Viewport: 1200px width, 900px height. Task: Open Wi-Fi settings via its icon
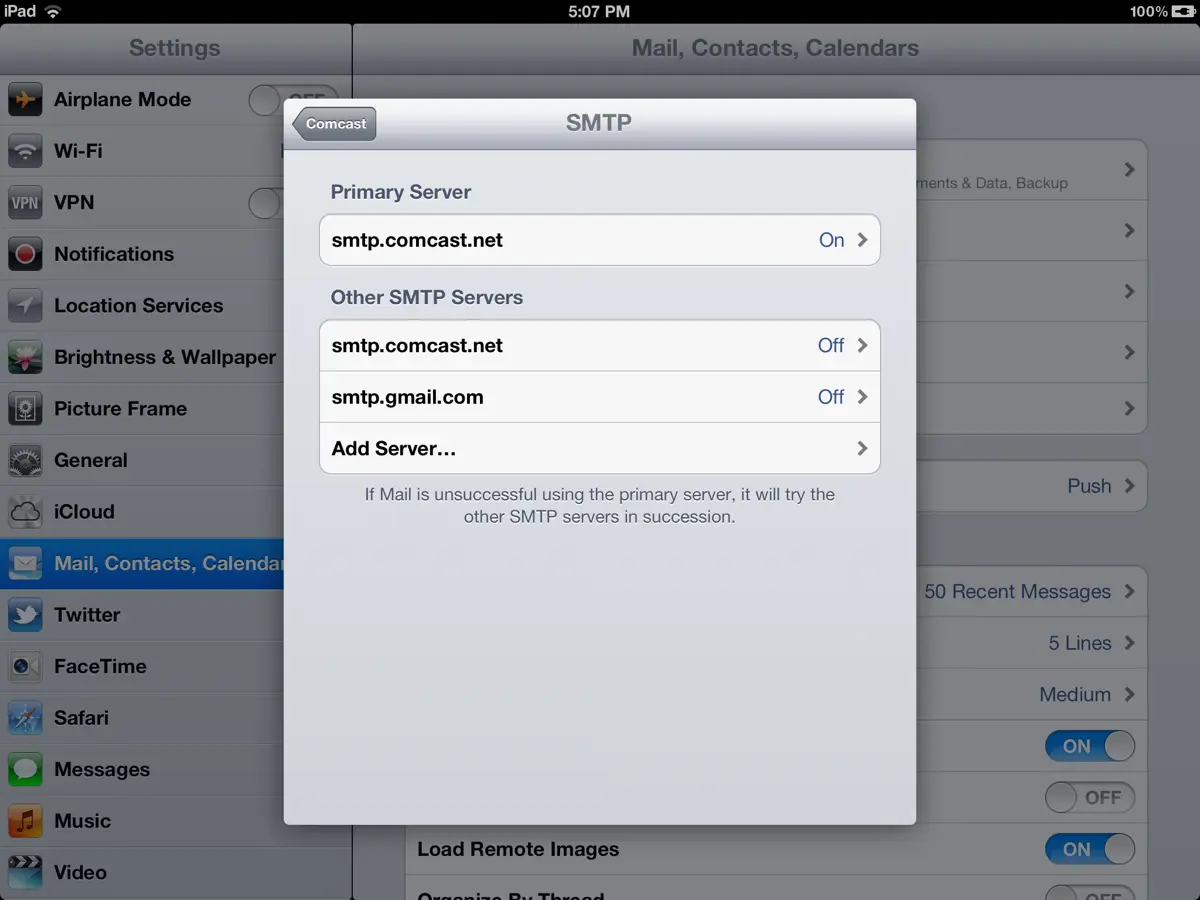(x=25, y=151)
